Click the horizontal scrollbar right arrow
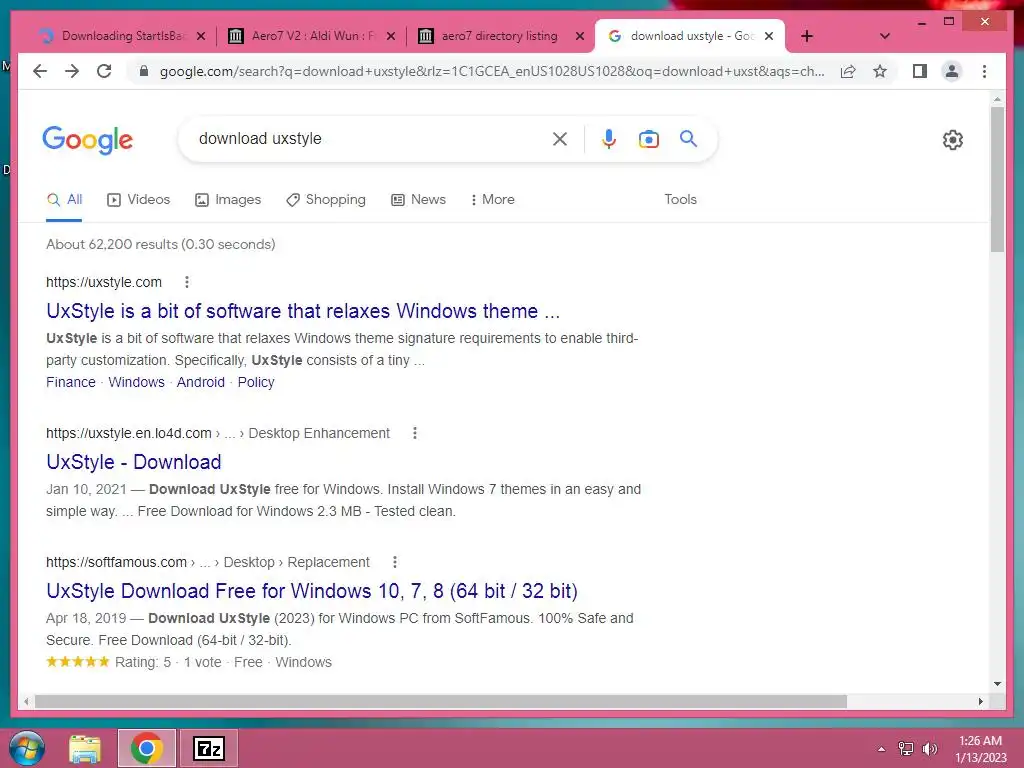 981,701
